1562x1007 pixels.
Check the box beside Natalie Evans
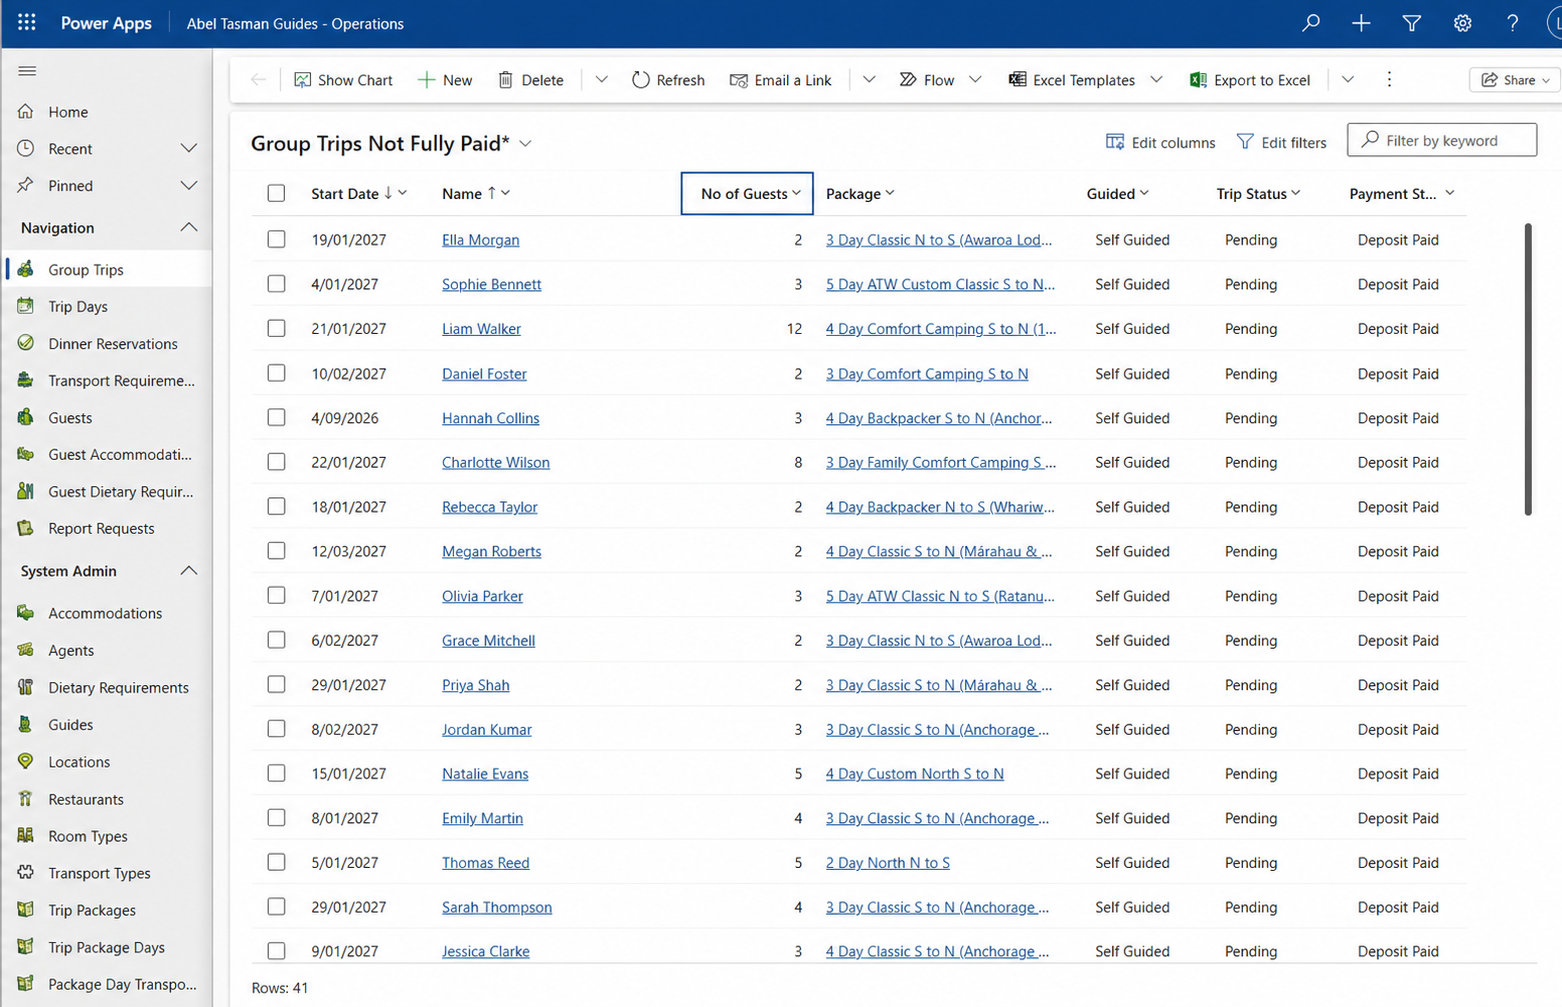pos(276,773)
